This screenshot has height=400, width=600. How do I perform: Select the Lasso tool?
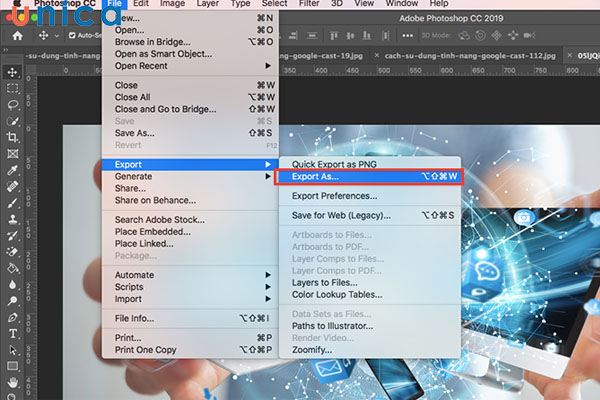click(x=13, y=104)
